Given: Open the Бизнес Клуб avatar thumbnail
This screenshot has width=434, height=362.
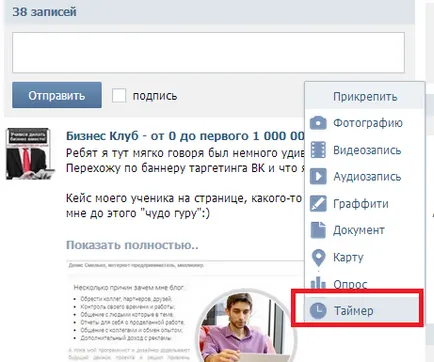Looking at the screenshot, I should [x=29, y=154].
